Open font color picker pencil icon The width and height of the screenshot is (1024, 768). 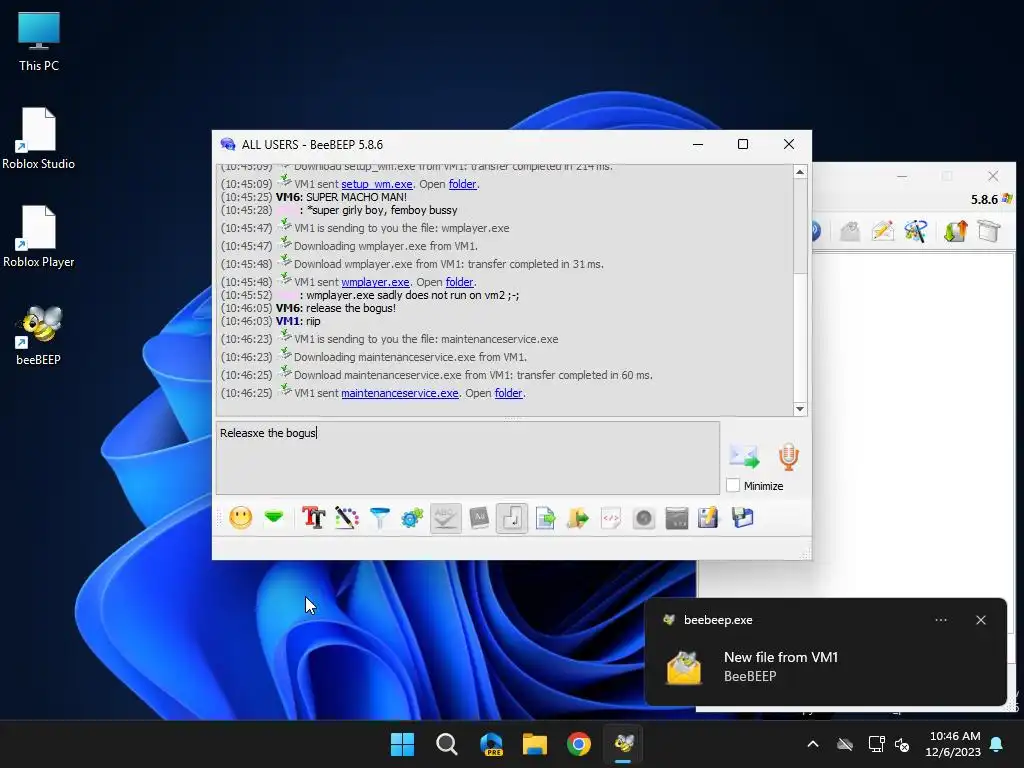coord(347,519)
